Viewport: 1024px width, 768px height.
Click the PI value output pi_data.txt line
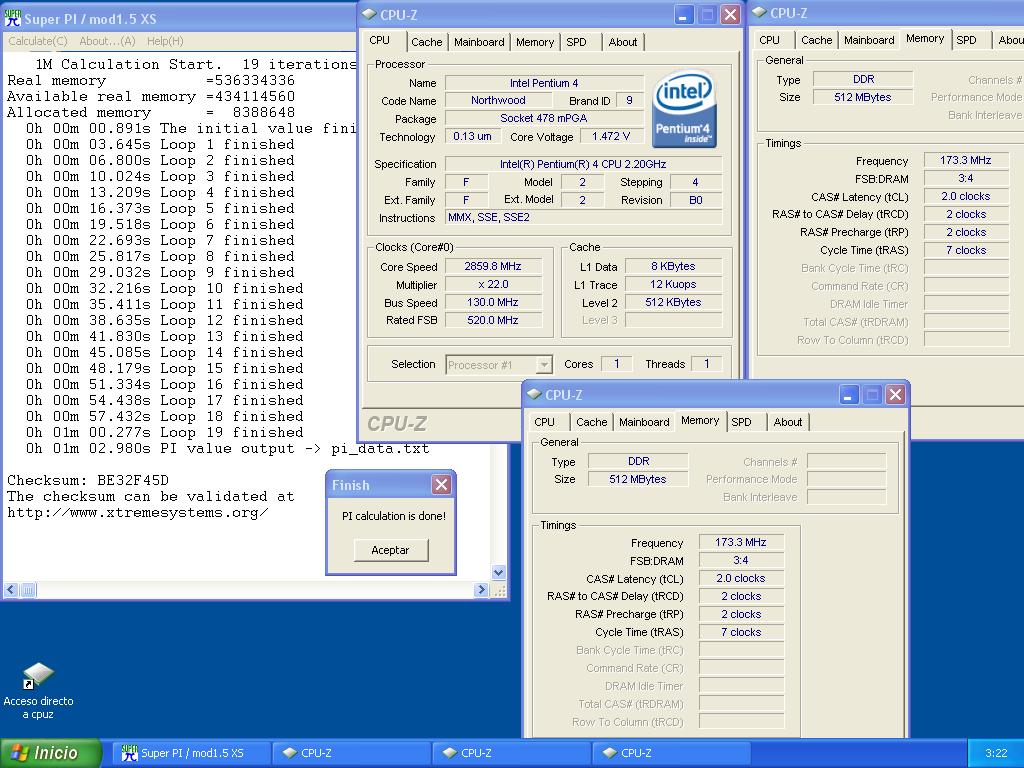227,449
